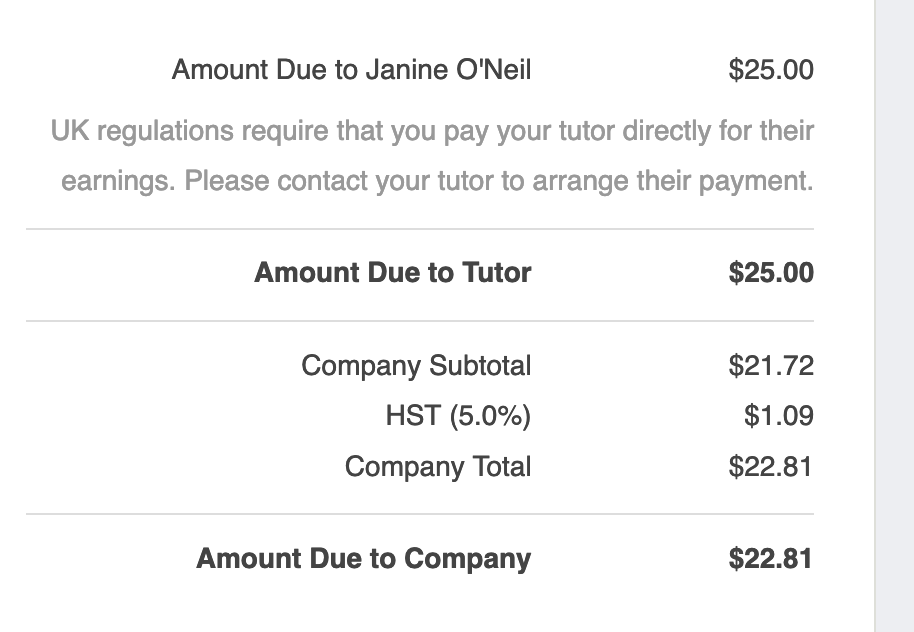Click the $25.00 amount beside Janine O'Neil
Viewport: 914px width, 632px height.
click(771, 70)
